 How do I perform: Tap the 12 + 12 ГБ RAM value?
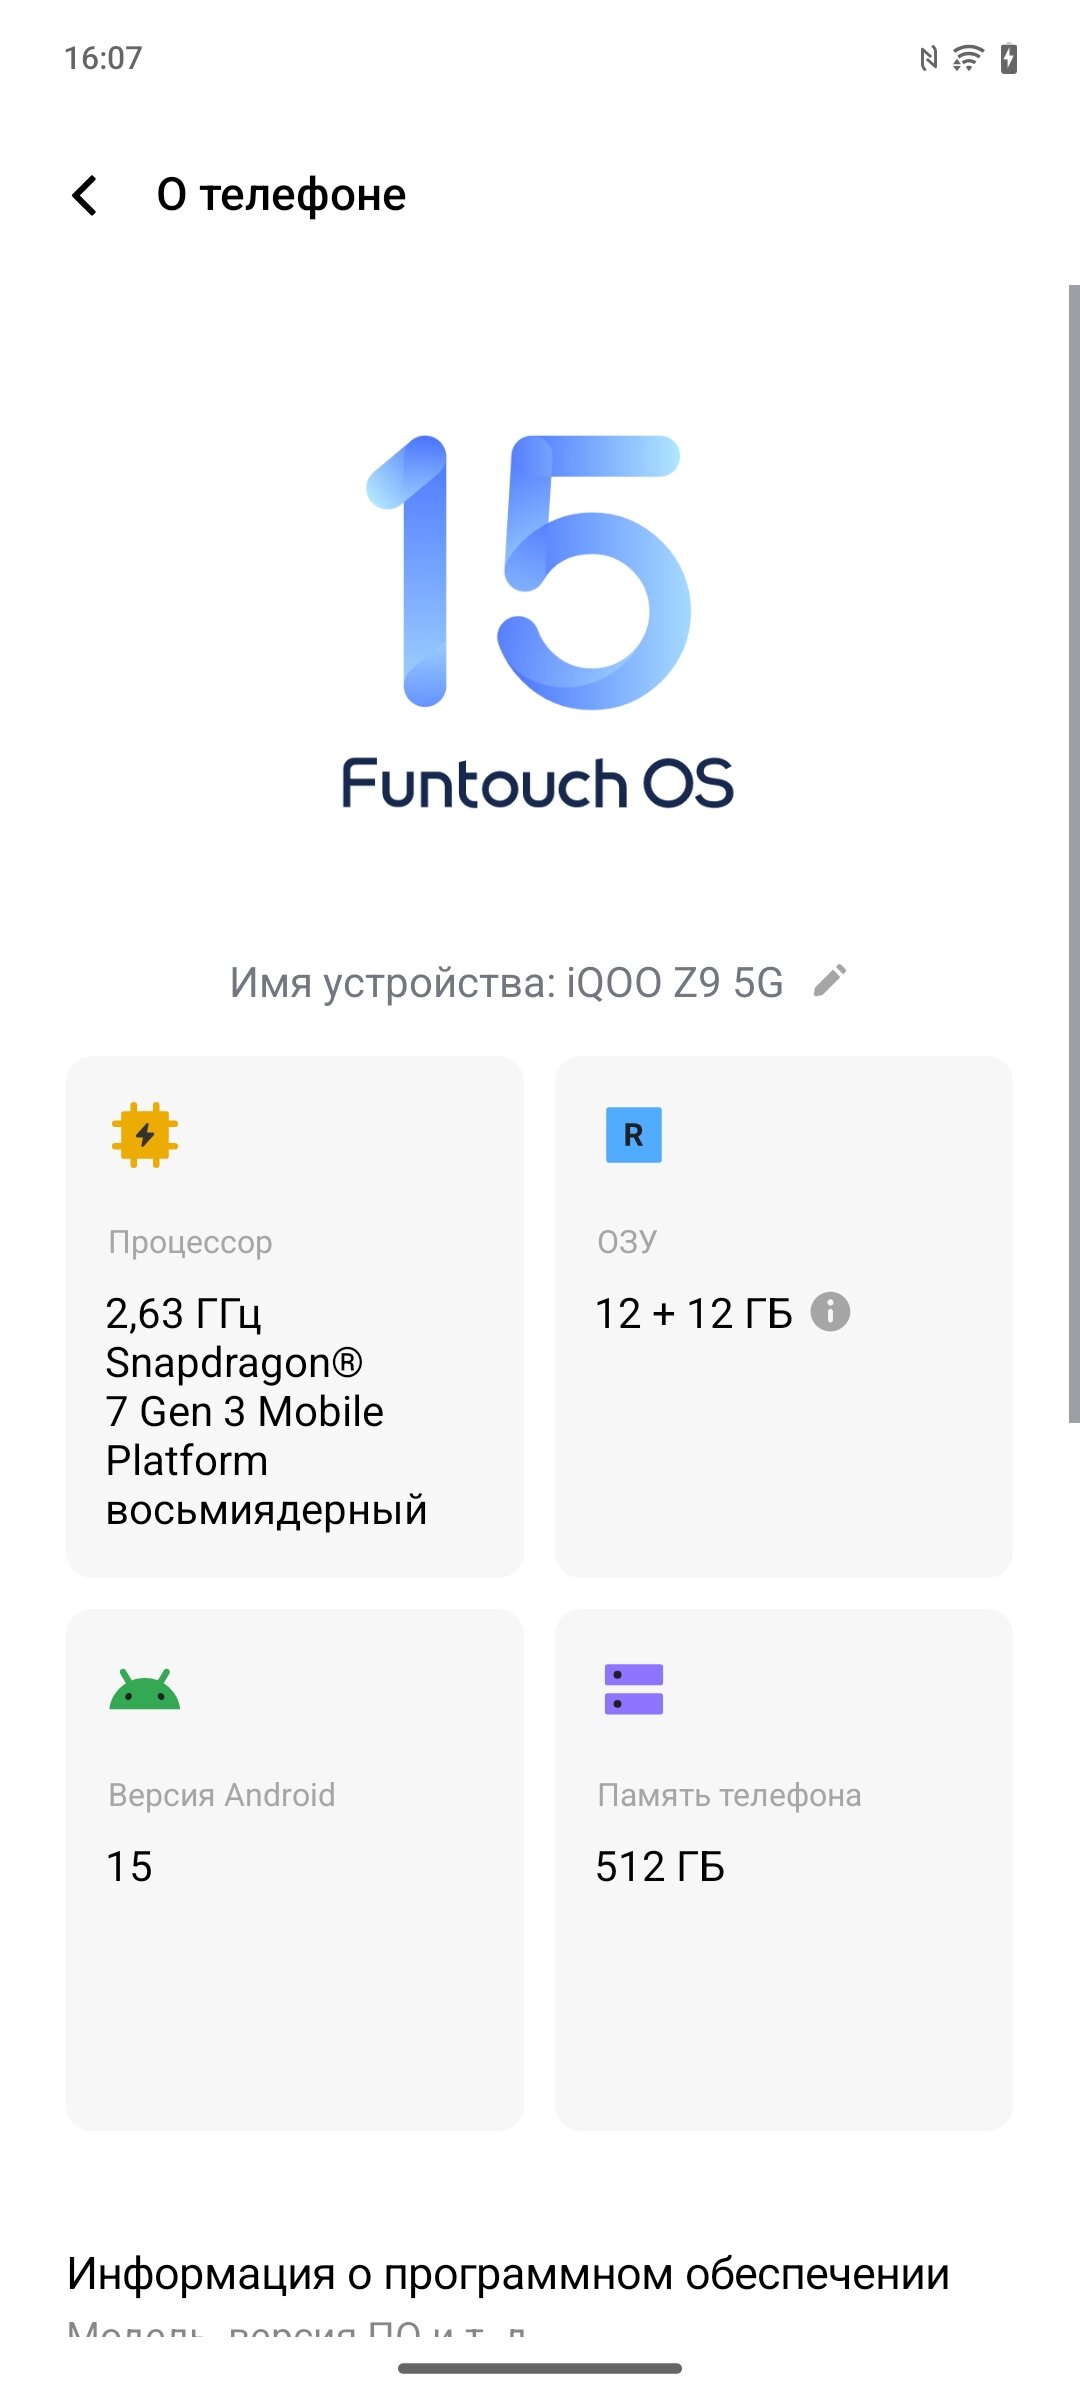coord(693,1313)
